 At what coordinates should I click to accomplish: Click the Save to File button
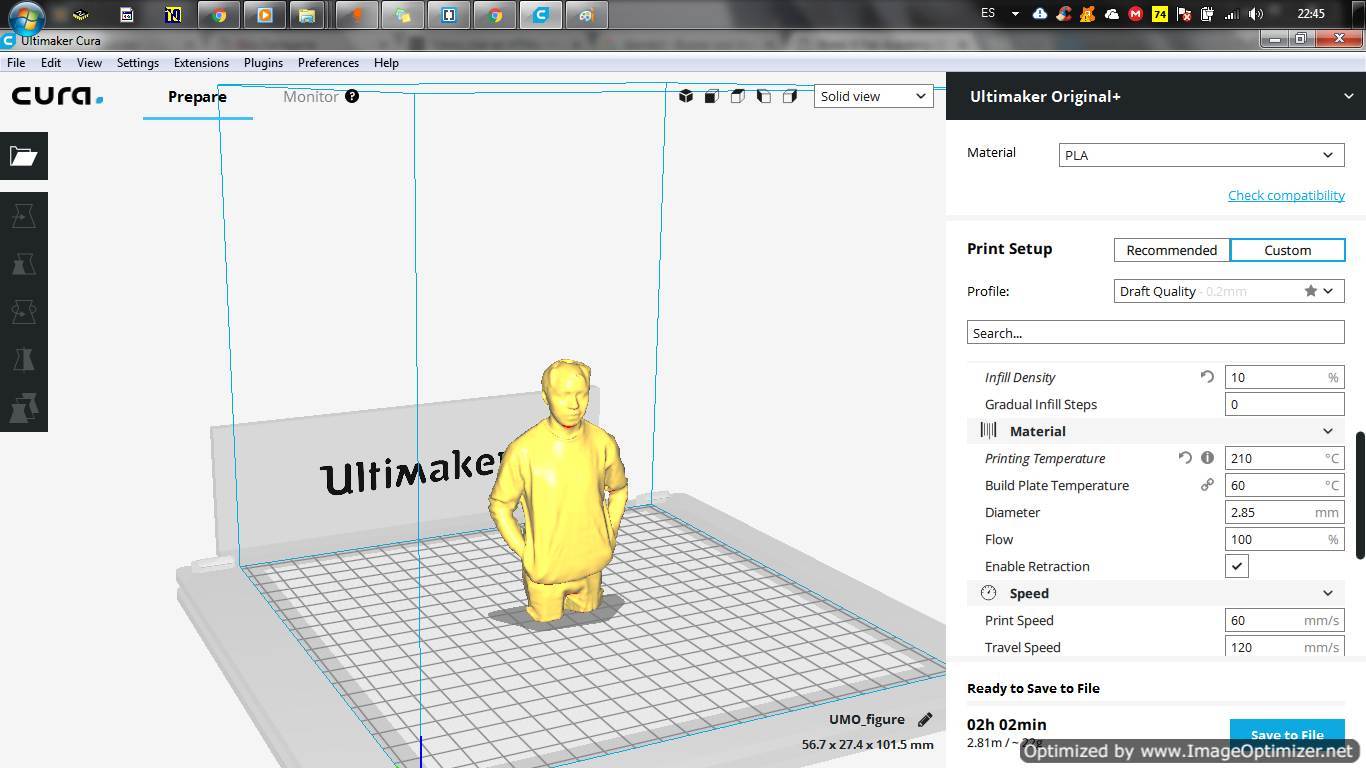1287,734
